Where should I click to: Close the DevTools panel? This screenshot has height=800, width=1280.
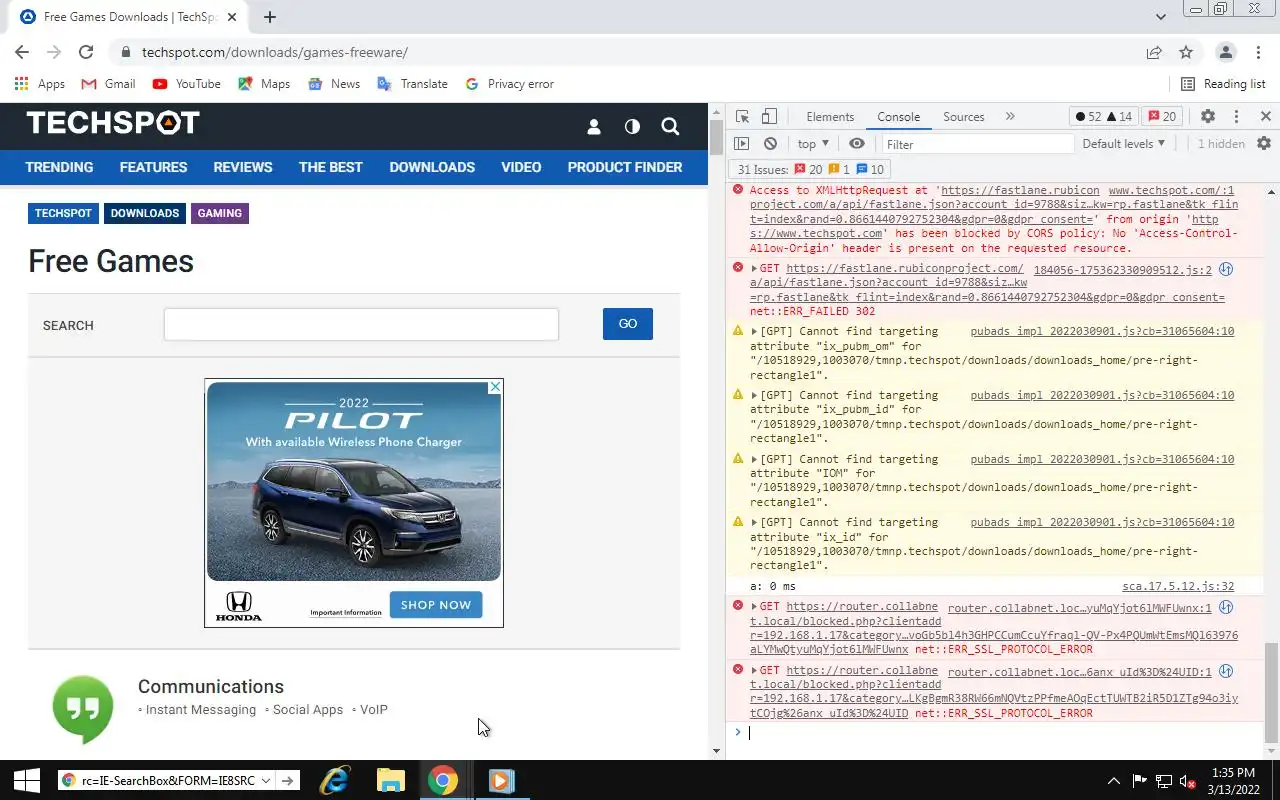[x=1265, y=117]
